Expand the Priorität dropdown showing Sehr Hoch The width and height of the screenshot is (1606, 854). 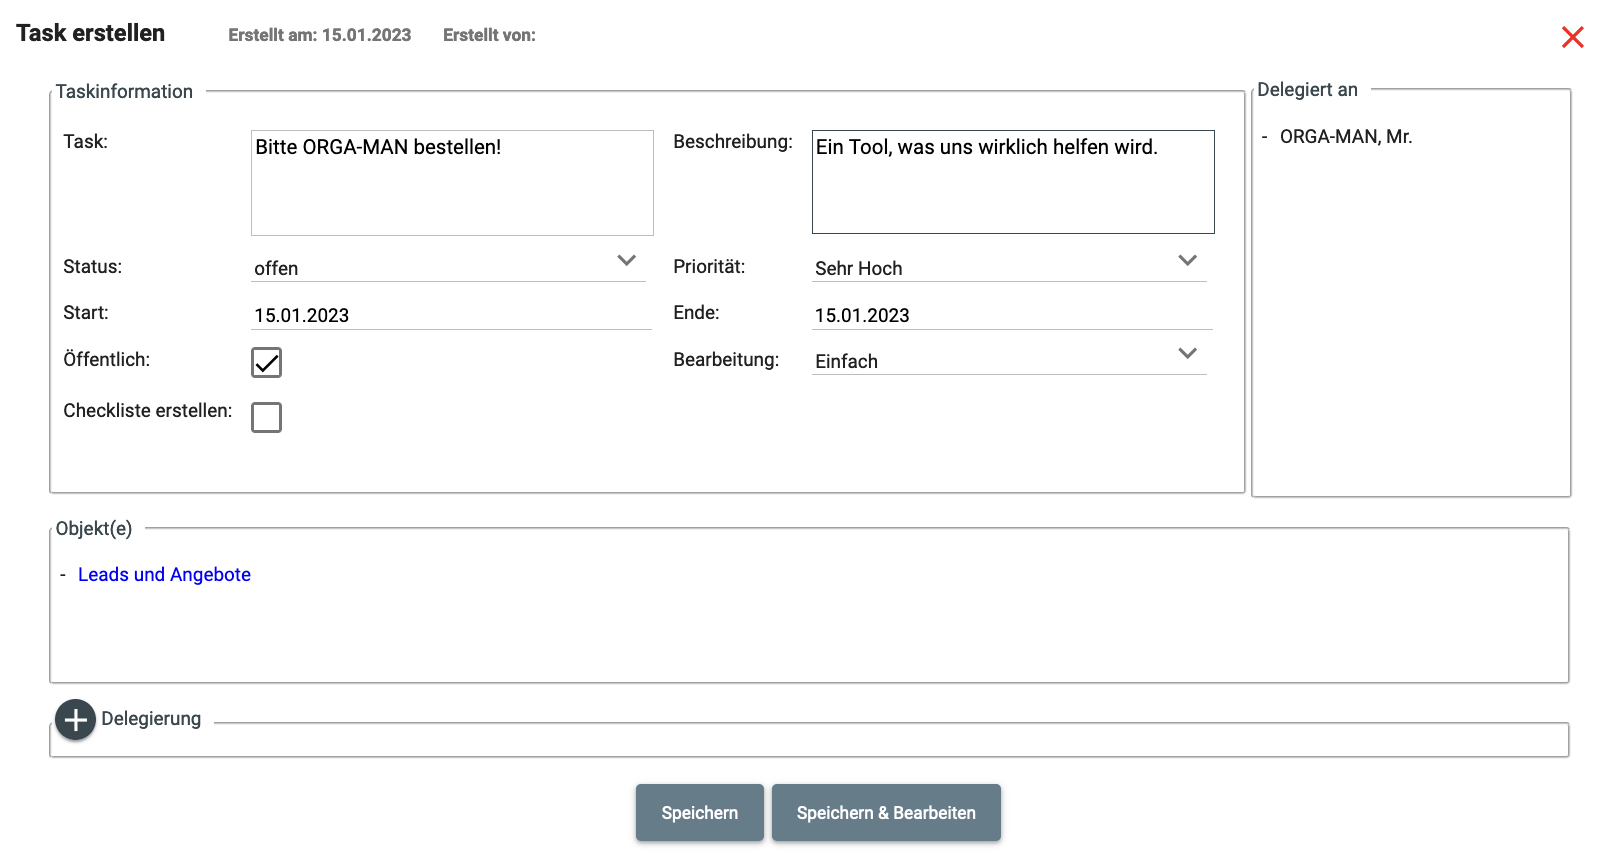coord(1009,267)
